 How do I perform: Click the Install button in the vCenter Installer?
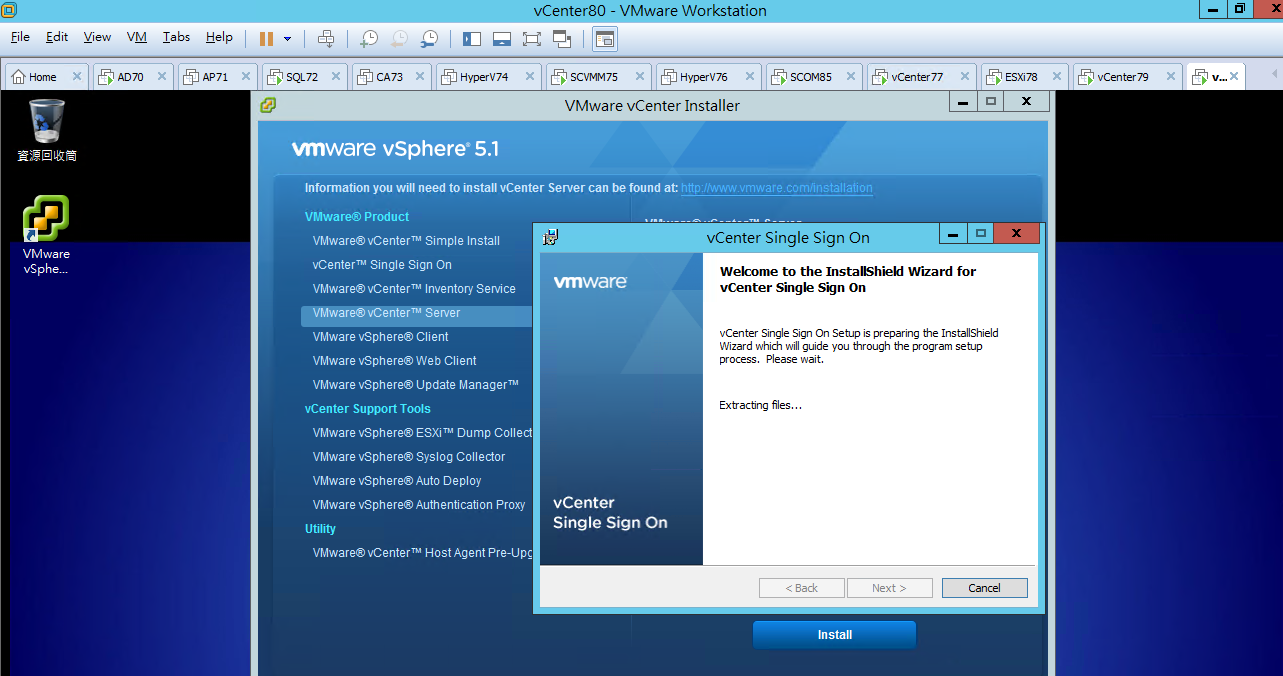(834, 635)
